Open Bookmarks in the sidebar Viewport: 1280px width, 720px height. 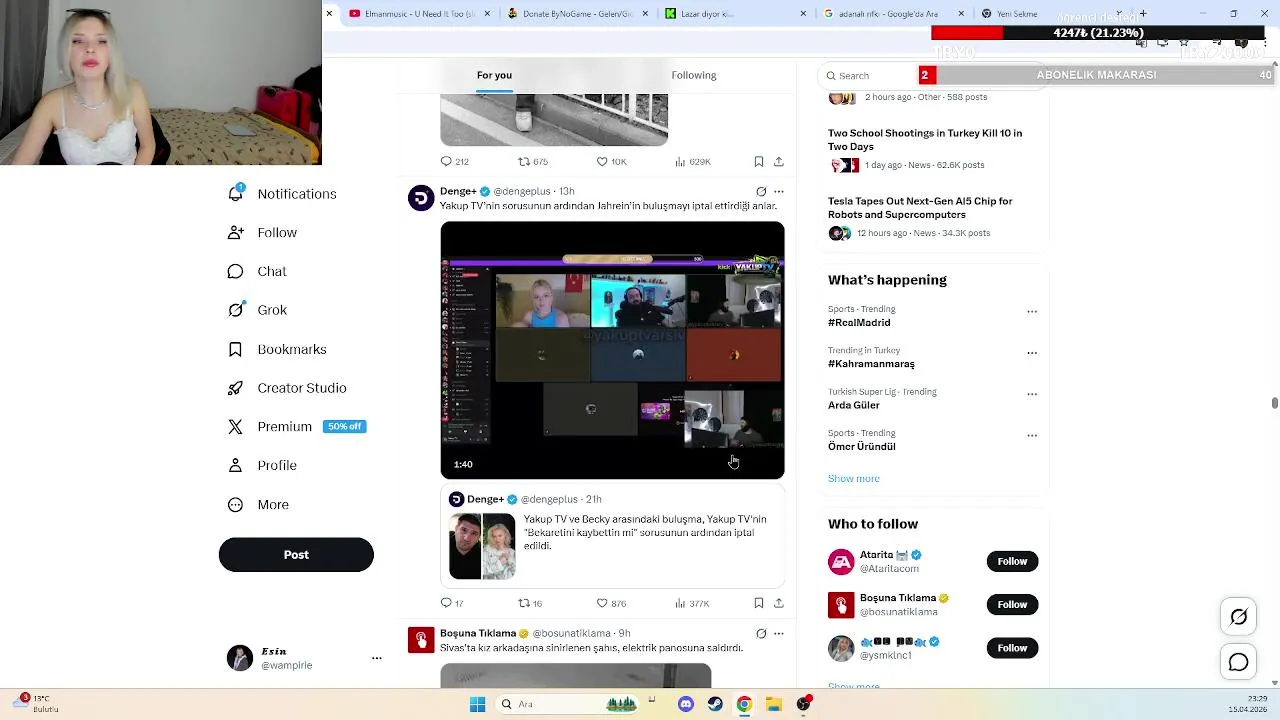click(x=277, y=349)
